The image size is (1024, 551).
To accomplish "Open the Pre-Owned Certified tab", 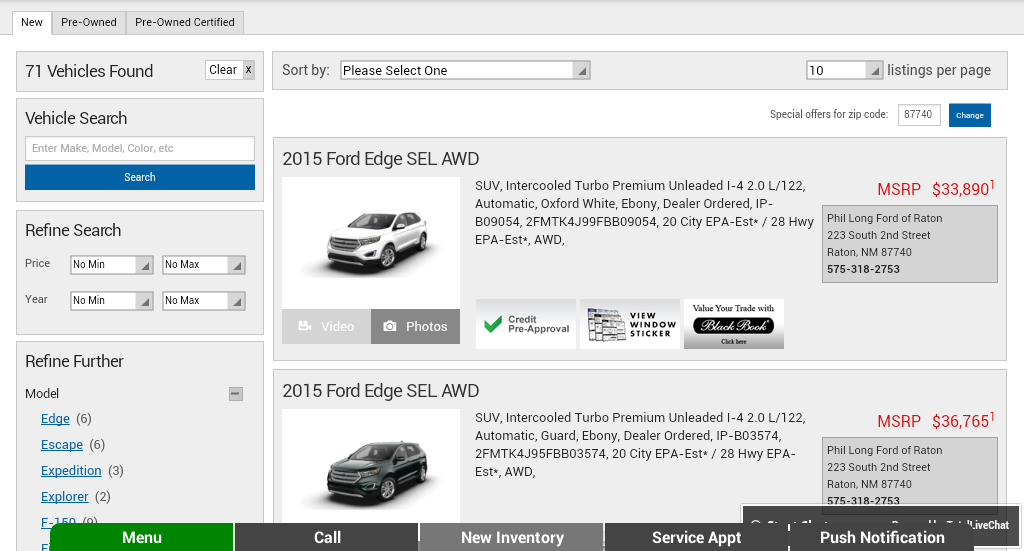I will click(185, 22).
